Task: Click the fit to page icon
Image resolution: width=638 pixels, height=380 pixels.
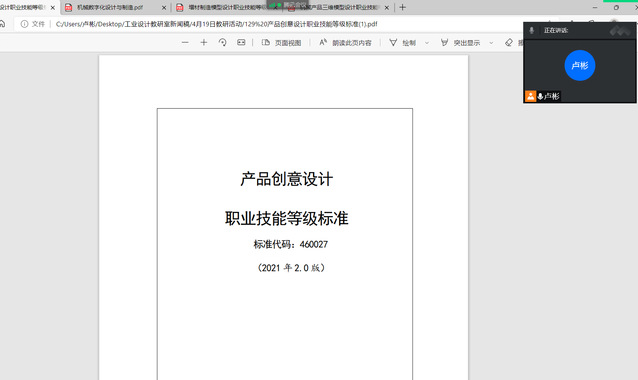Action: pos(241,42)
